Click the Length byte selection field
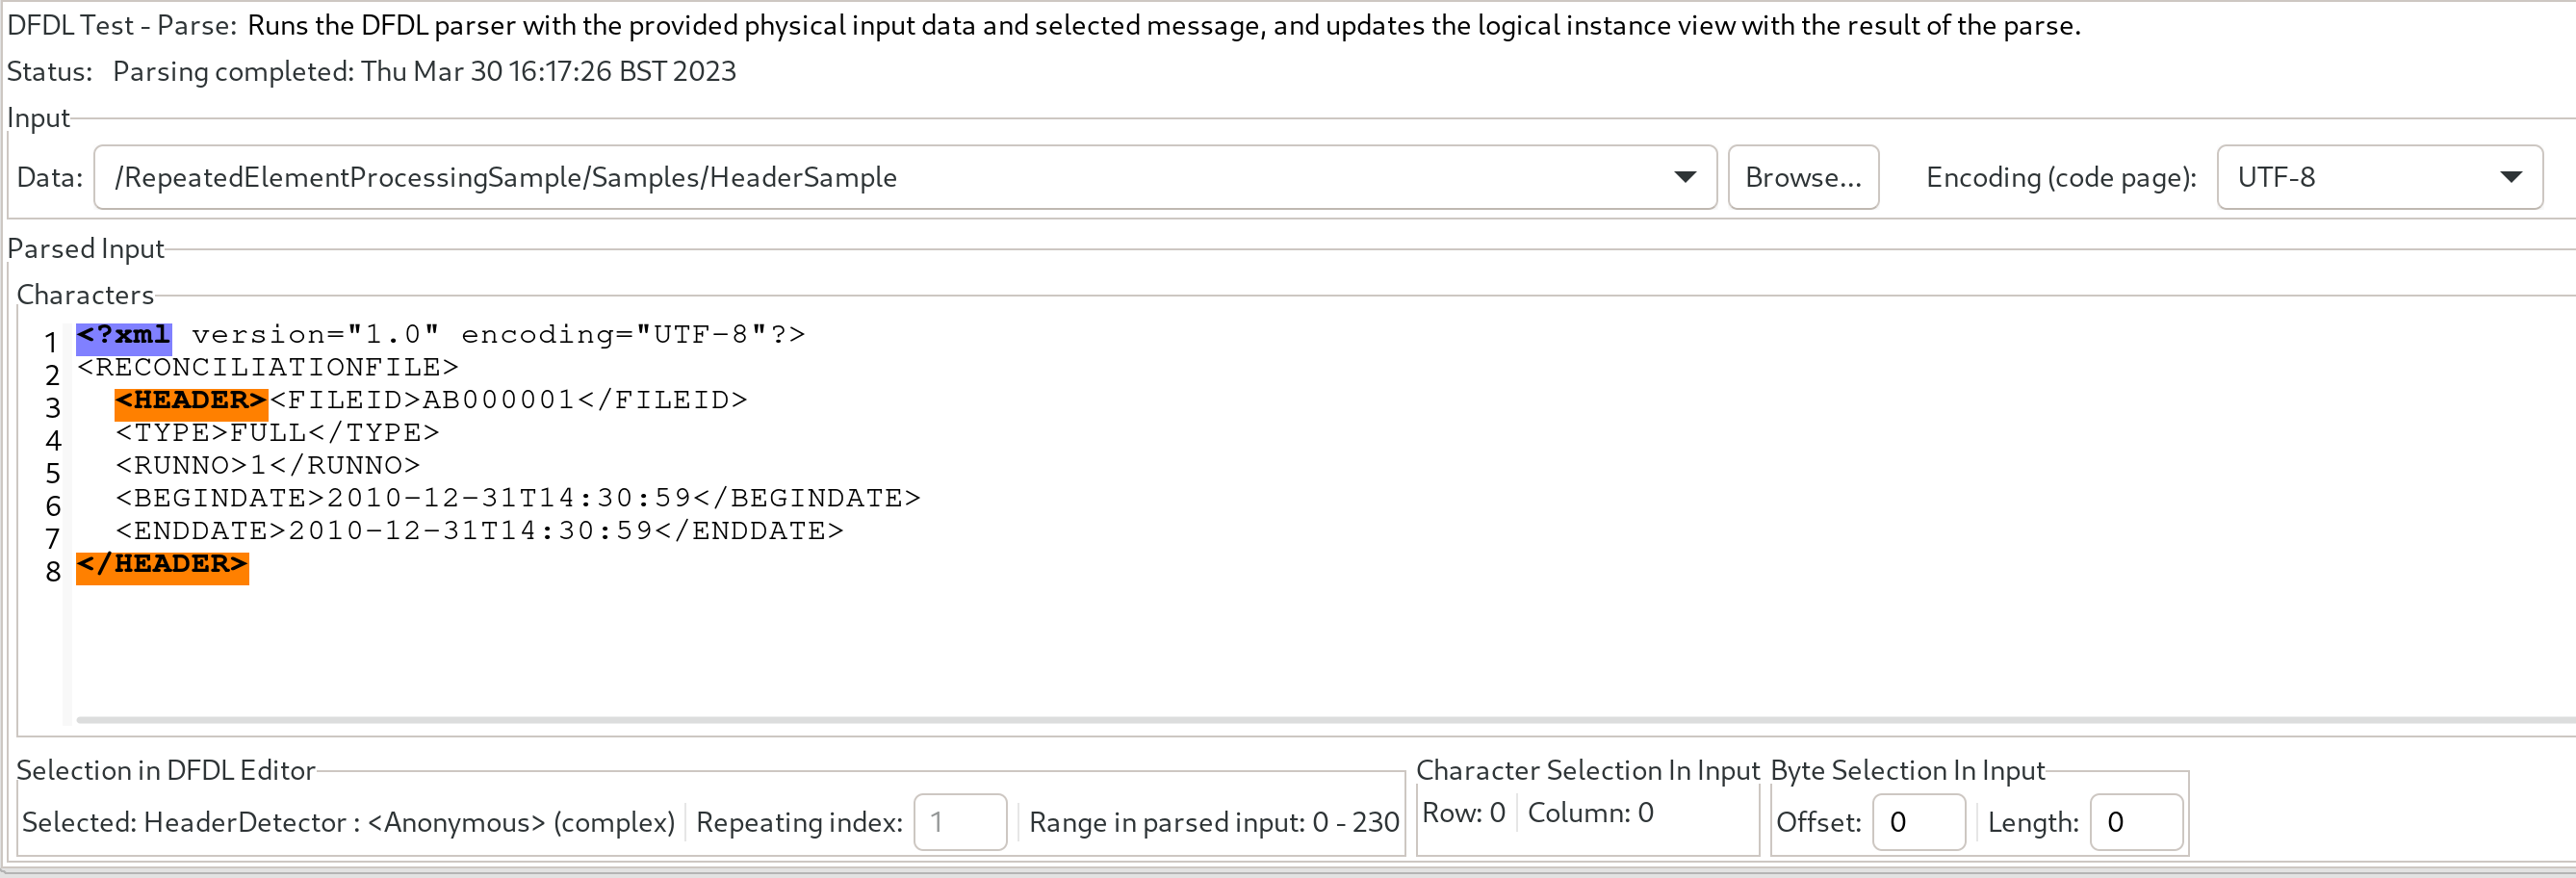2576x878 pixels. pos(2136,822)
